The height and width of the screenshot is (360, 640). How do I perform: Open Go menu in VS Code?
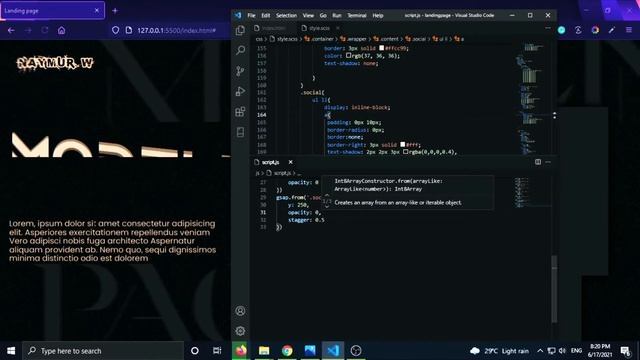pos(323,16)
